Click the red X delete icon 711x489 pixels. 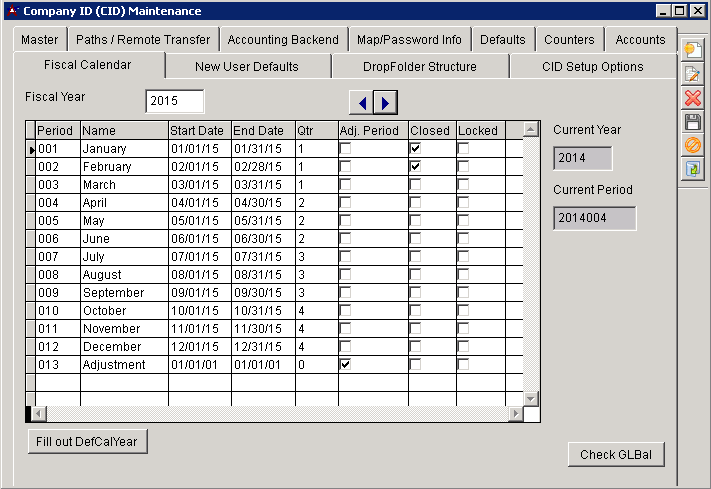click(x=693, y=98)
